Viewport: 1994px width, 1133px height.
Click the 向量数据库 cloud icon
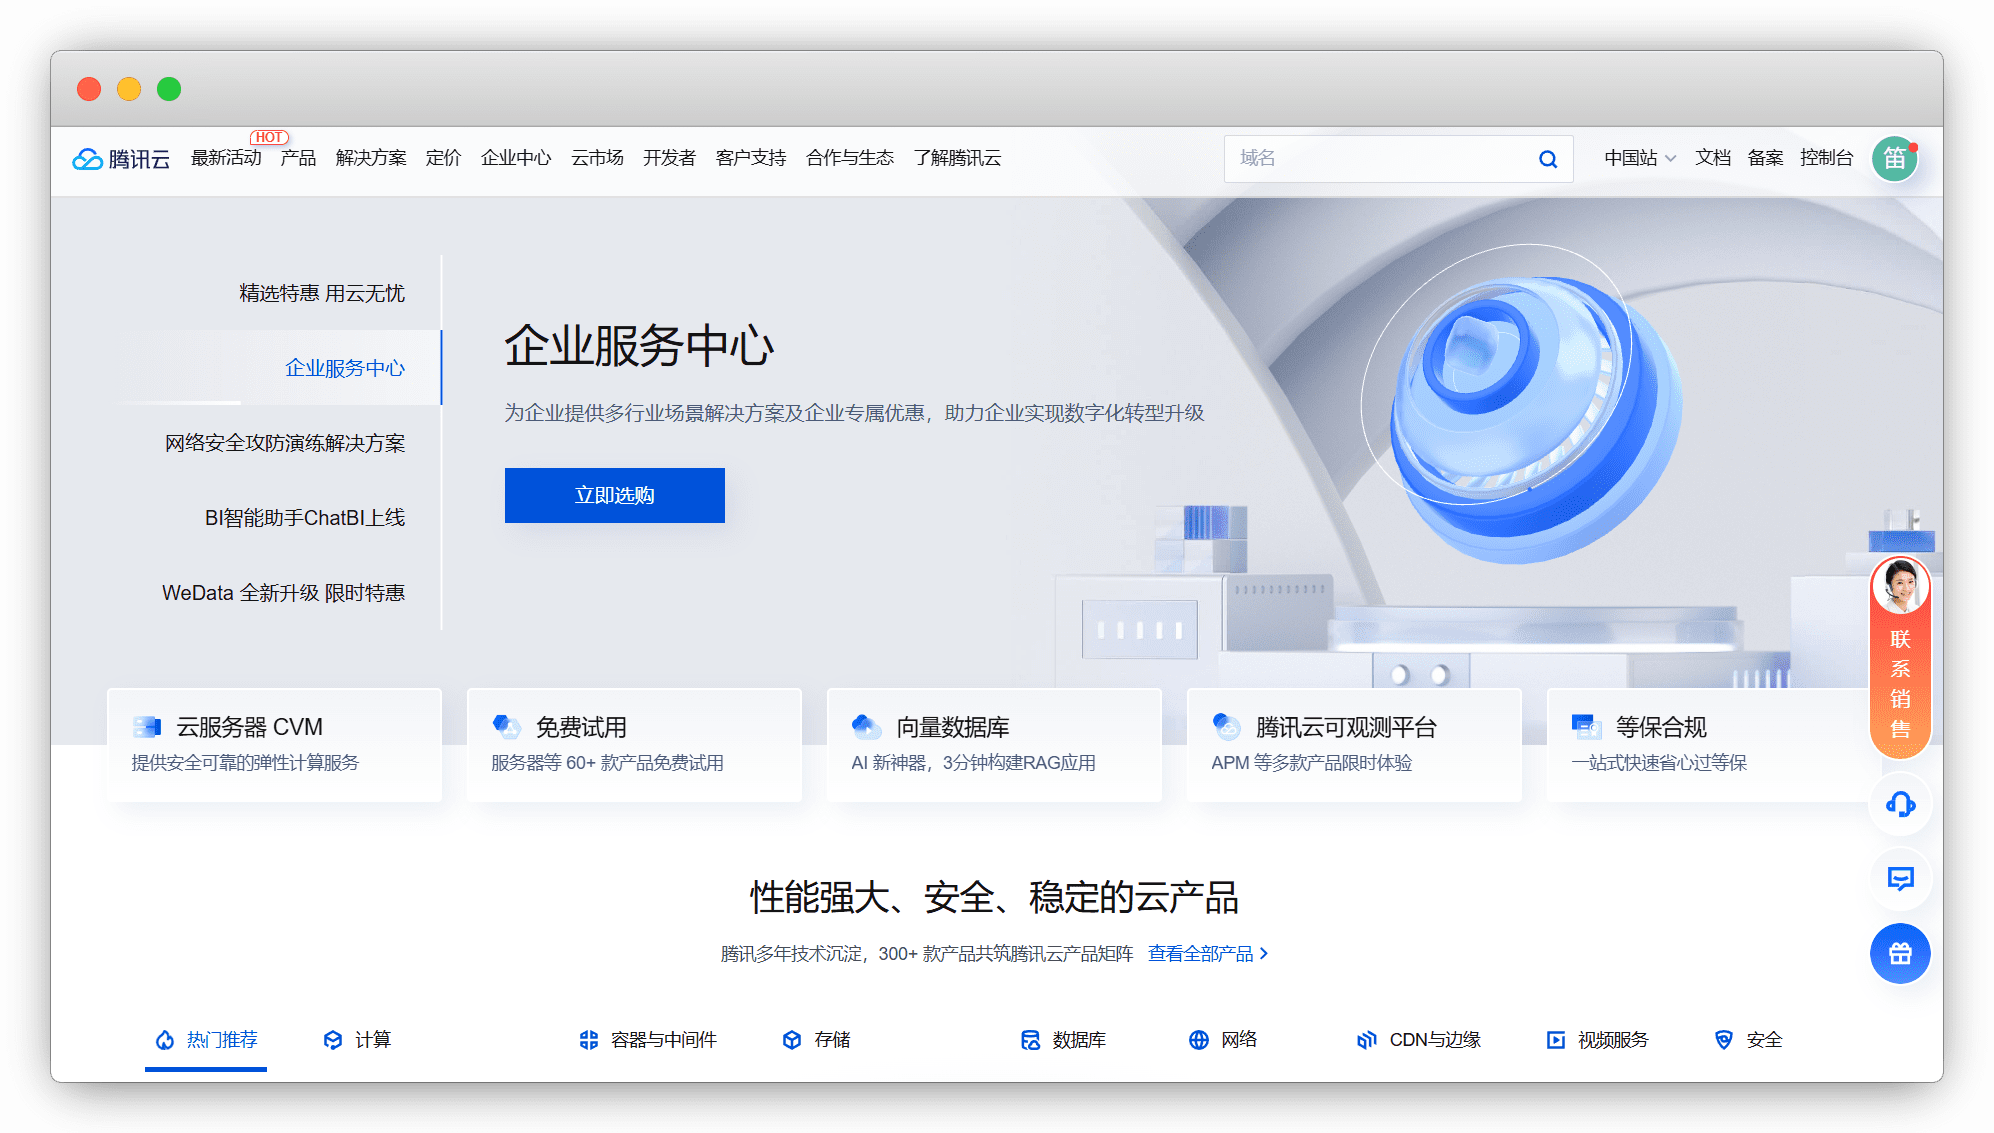click(x=866, y=727)
